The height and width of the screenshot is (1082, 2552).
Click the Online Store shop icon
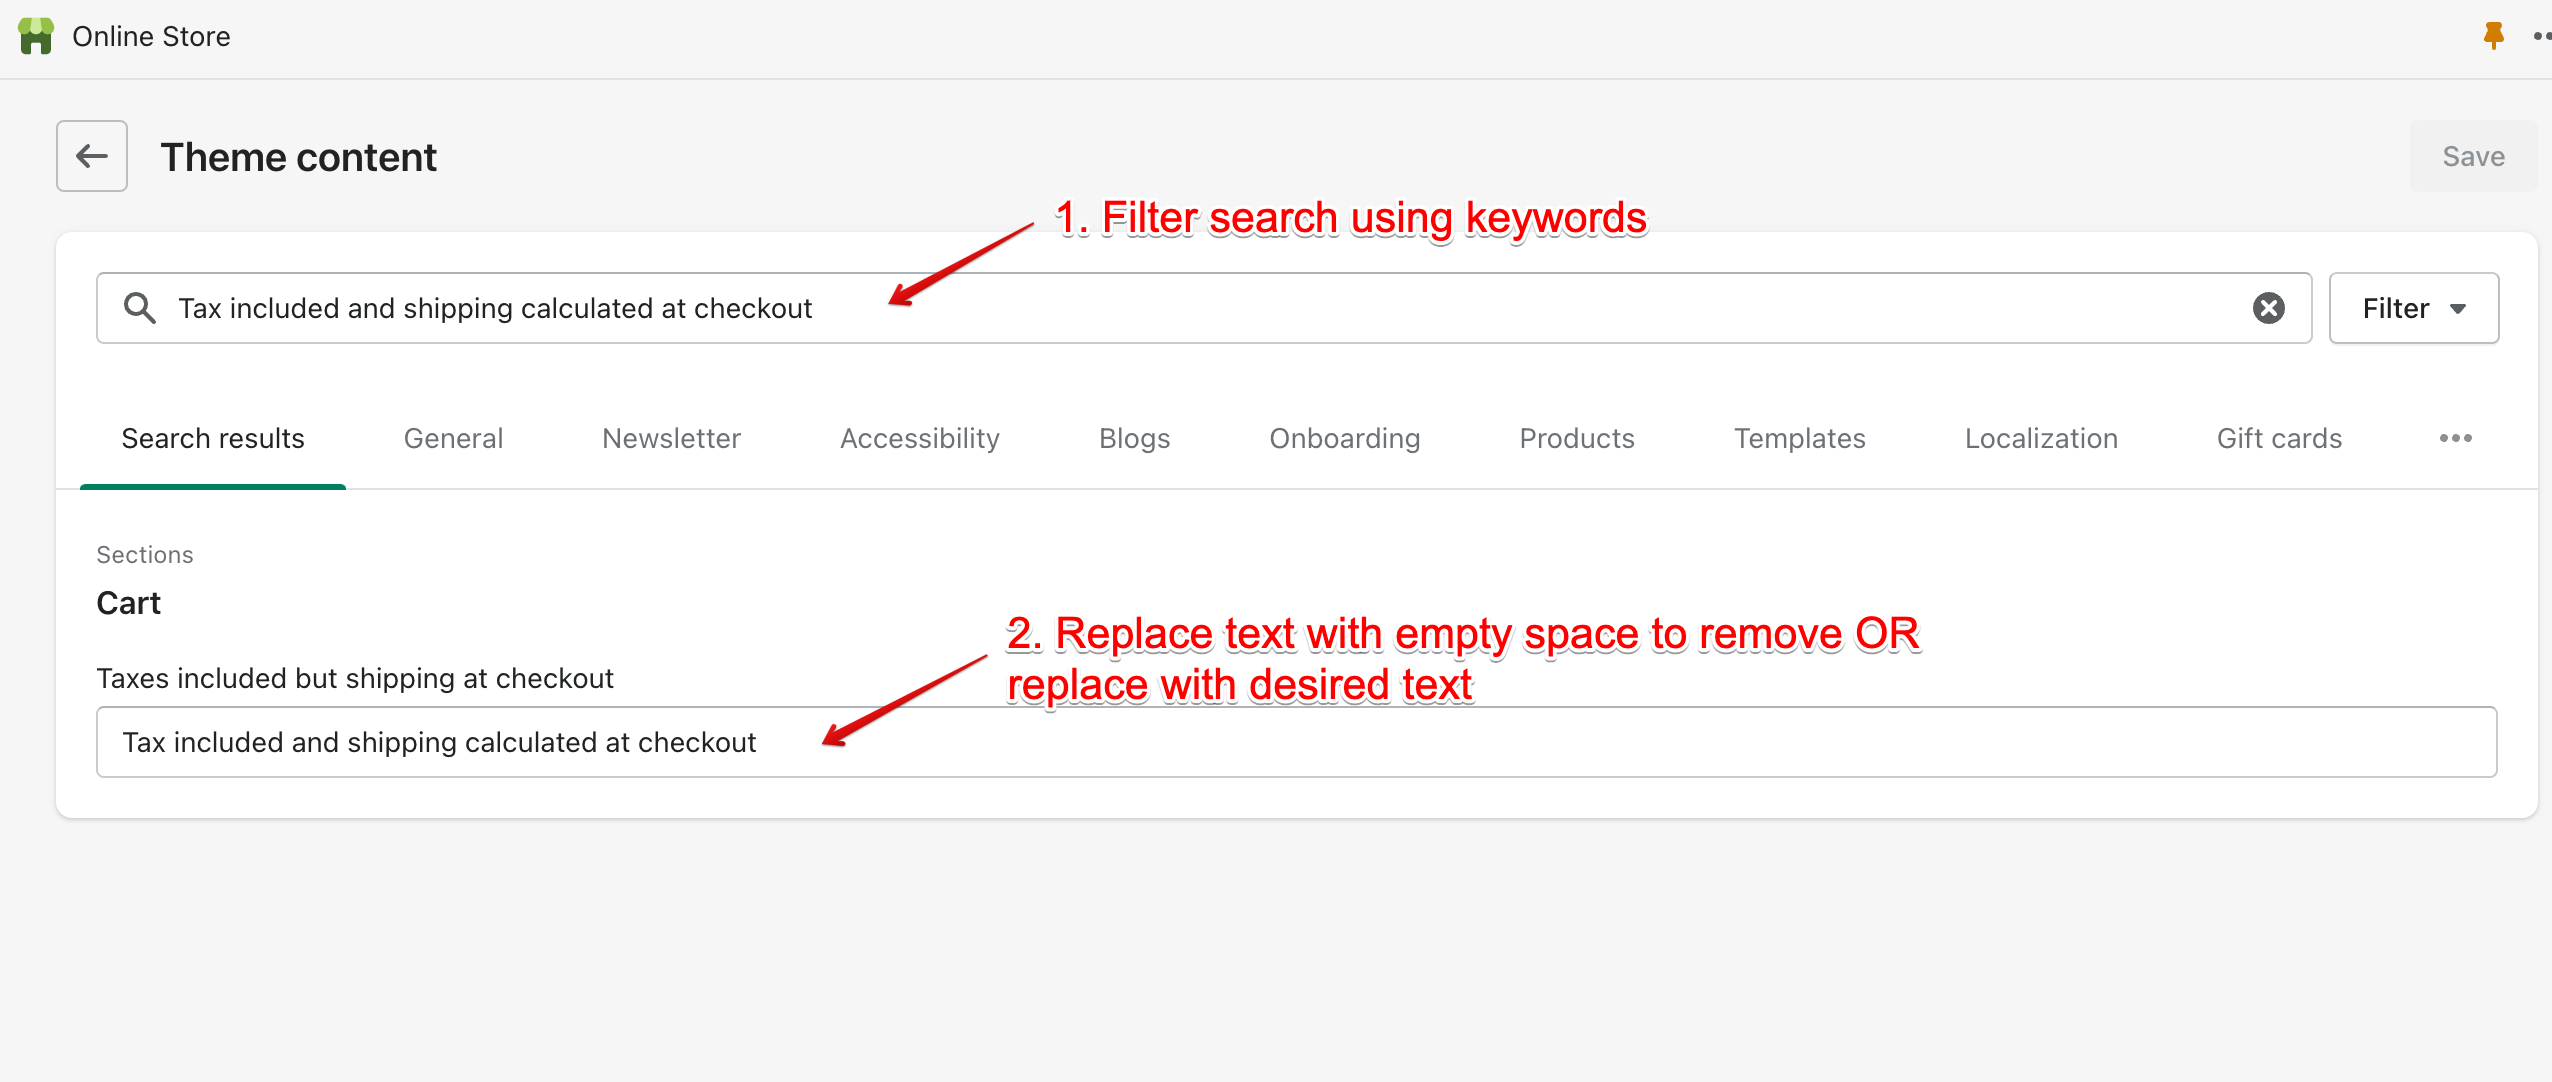[x=36, y=36]
